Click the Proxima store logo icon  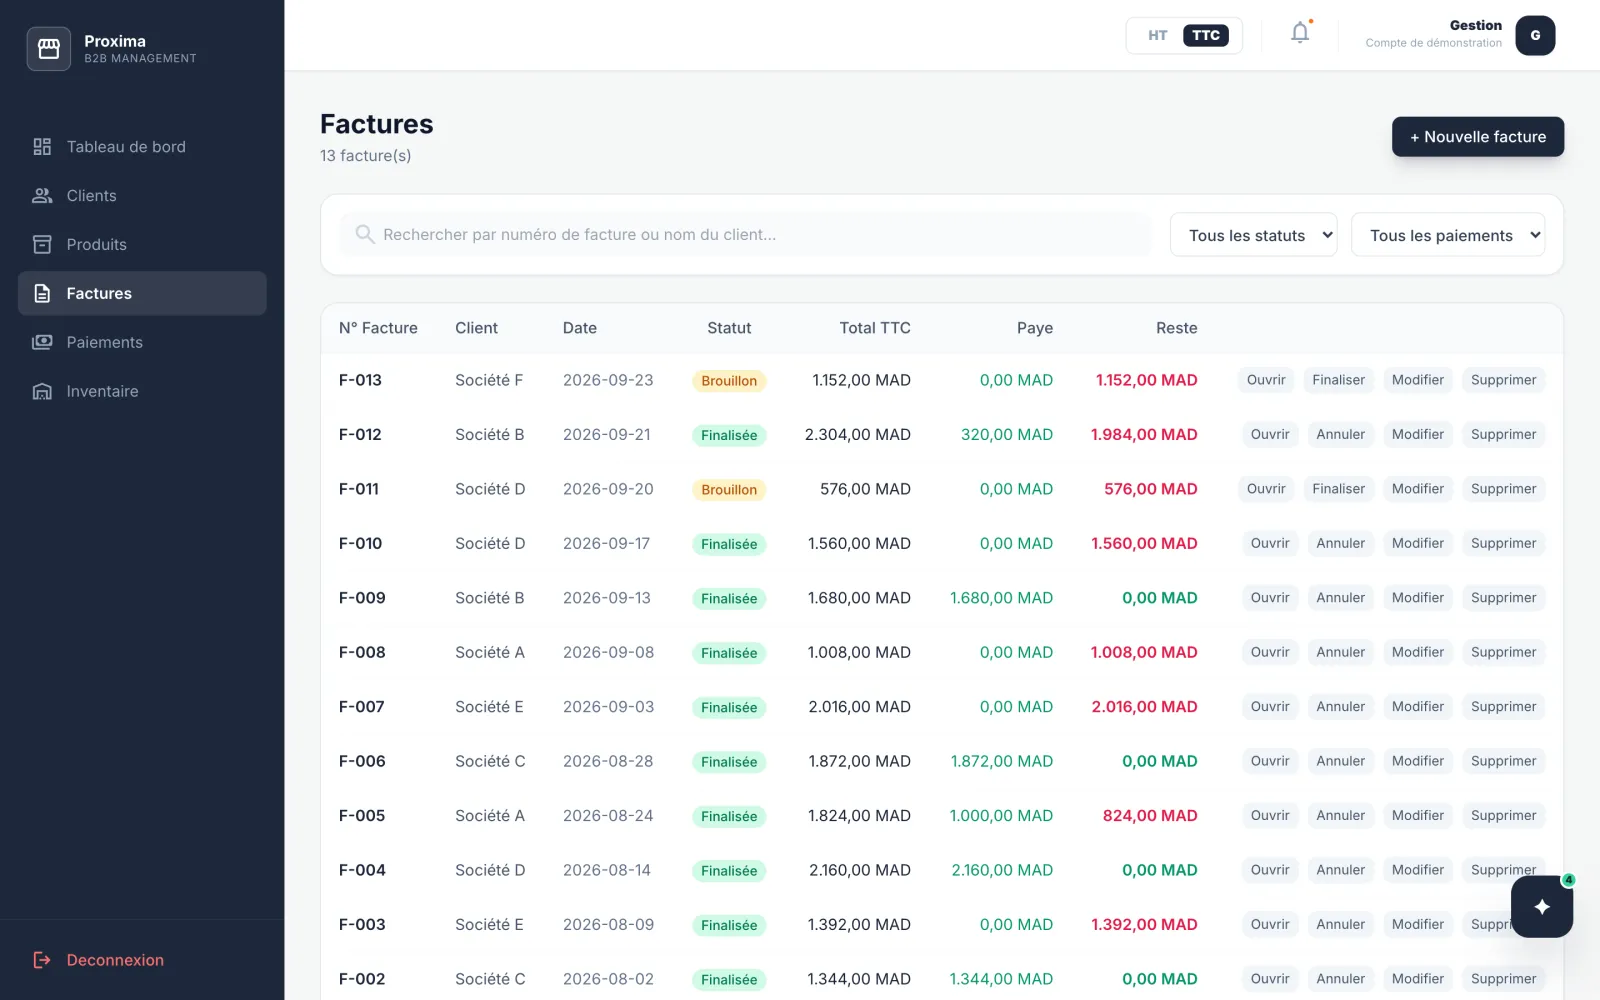[48, 49]
